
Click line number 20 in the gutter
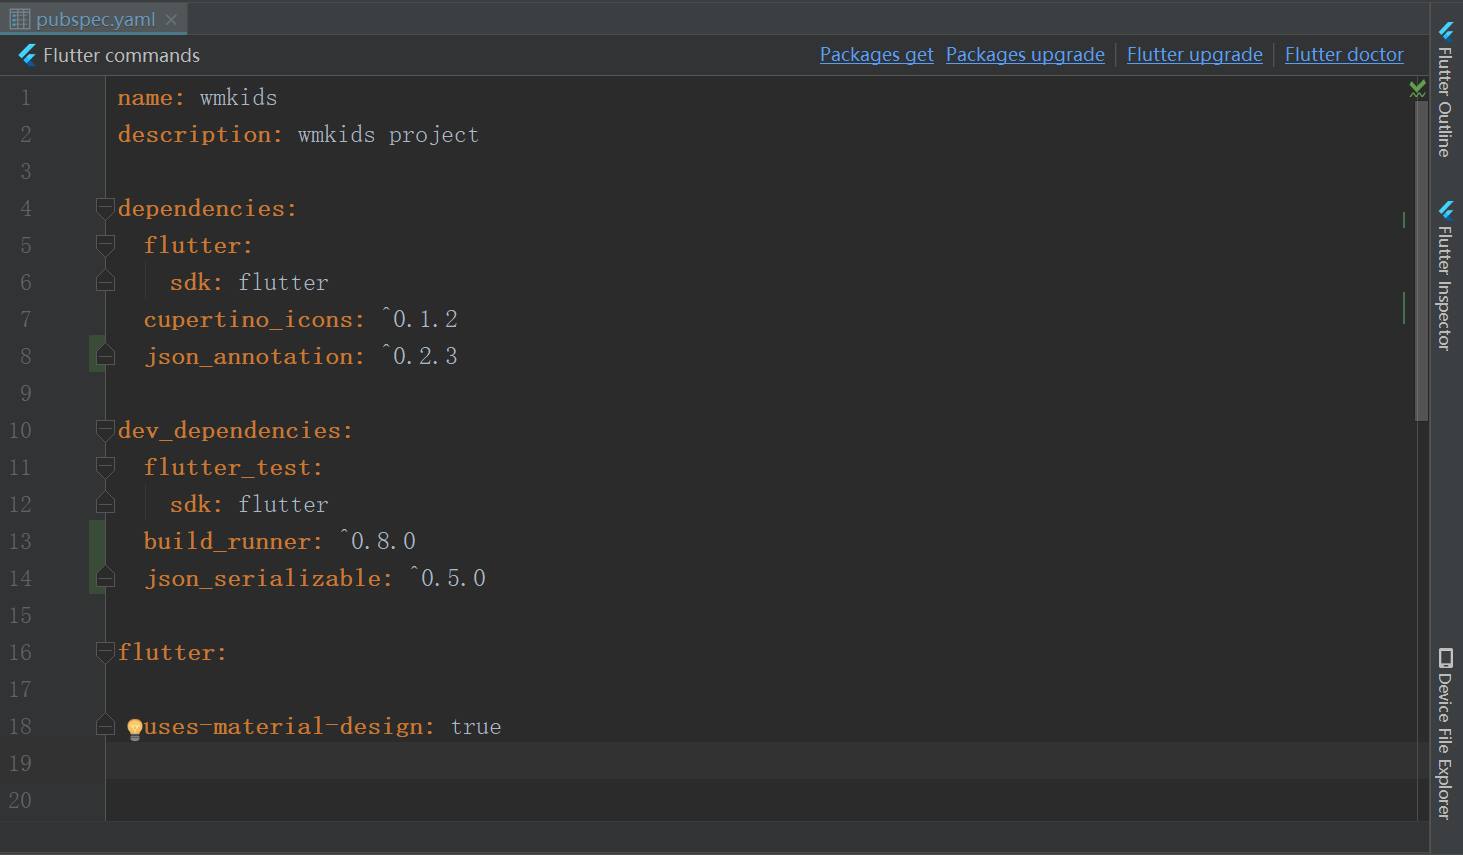(x=20, y=801)
